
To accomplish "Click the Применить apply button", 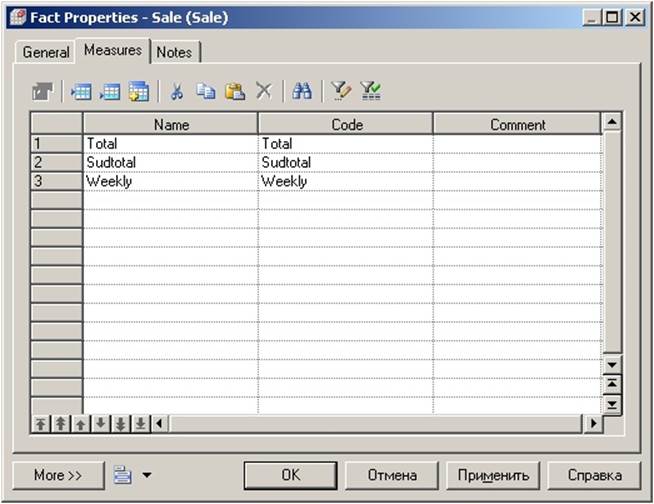I will [493, 475].
